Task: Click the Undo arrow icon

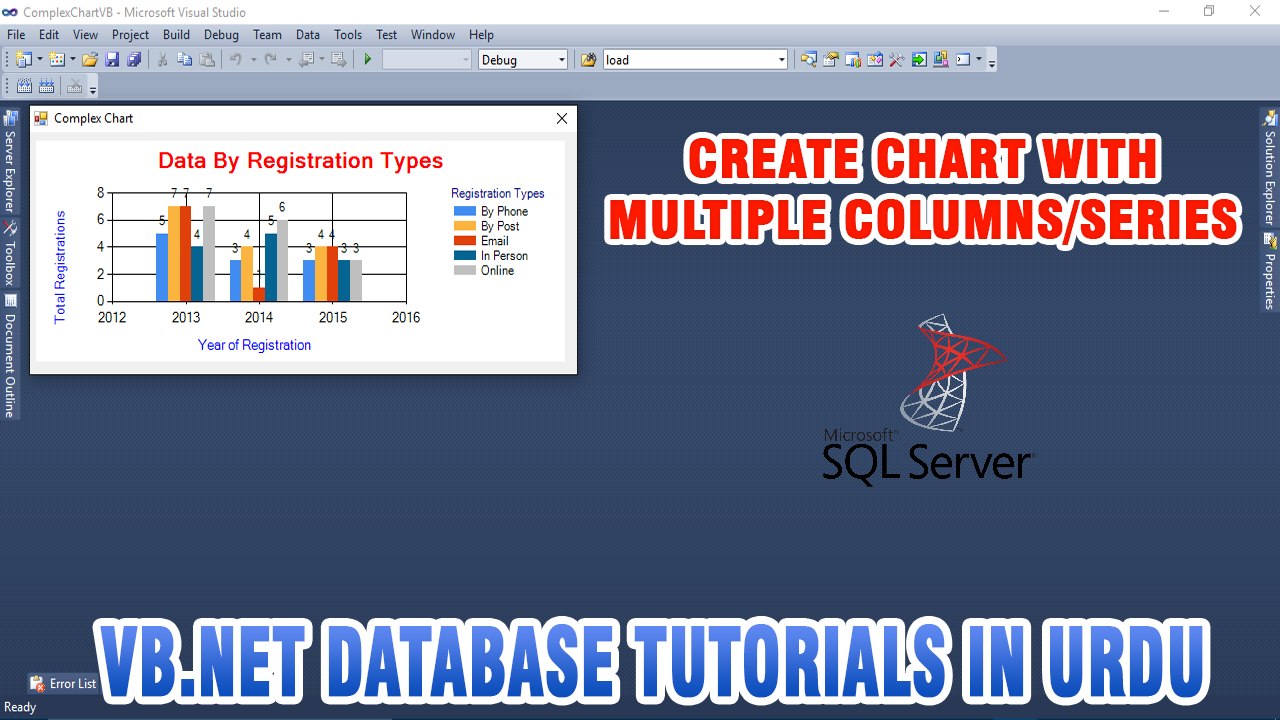Action: (236, 60)
